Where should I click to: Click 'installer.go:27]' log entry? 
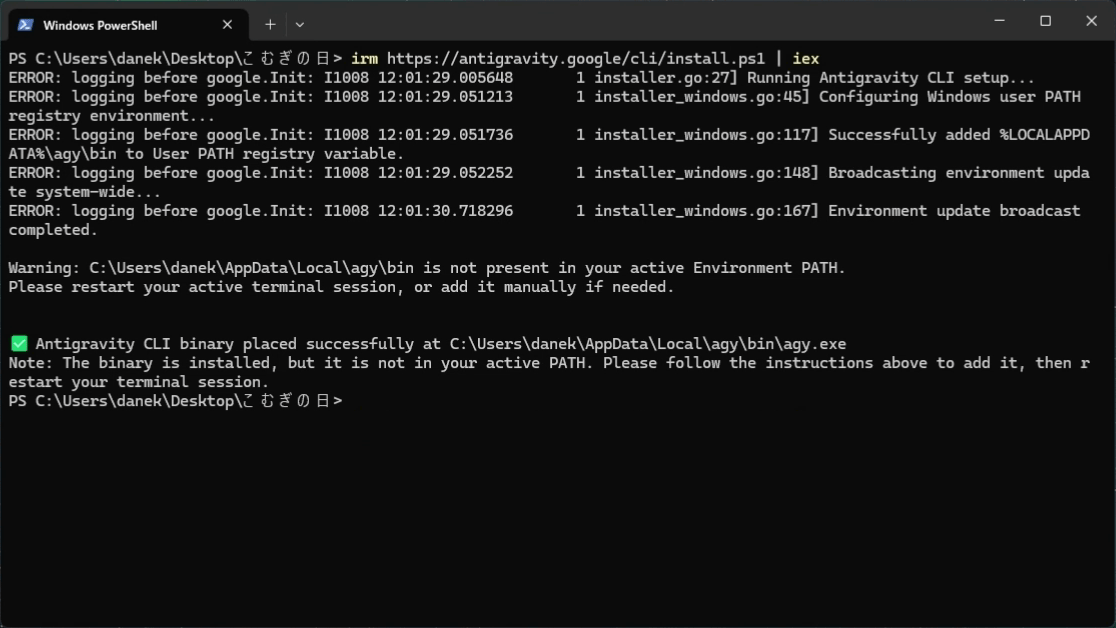click(x=665, y=78)
